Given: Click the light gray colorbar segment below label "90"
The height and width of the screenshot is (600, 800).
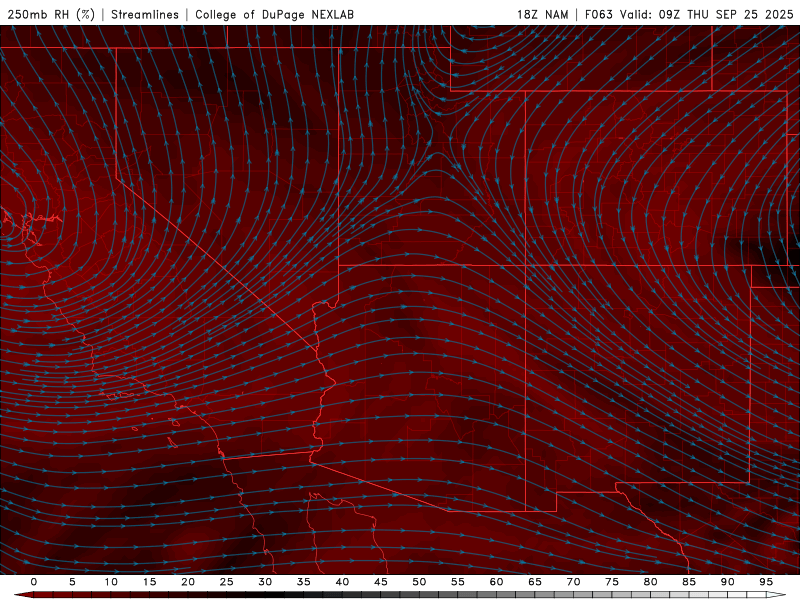Looking at the screenshot, I should 735,595.
